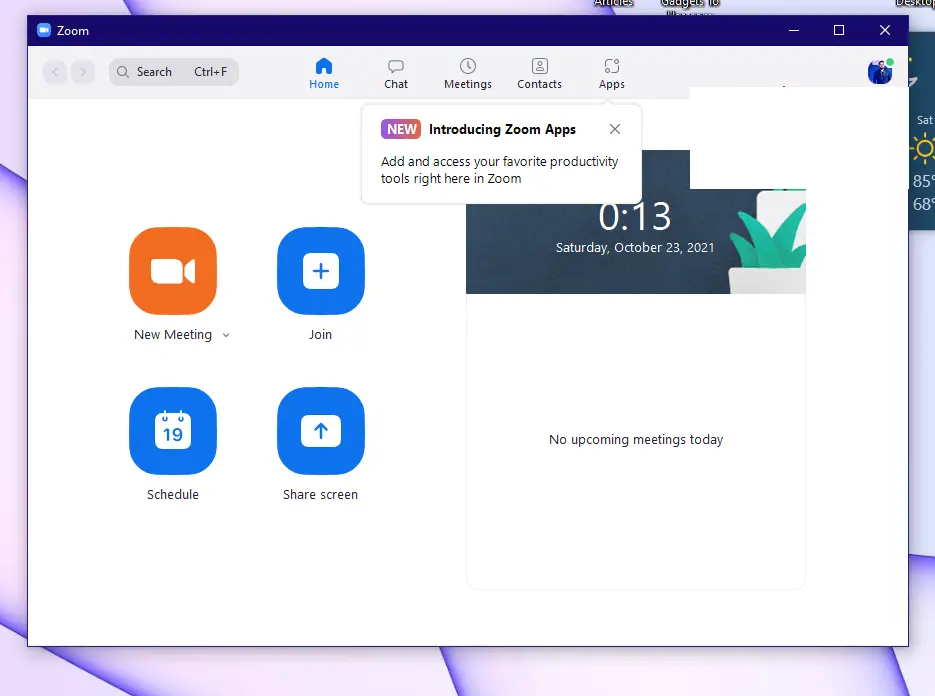Go back with the left arrow button

55,72
